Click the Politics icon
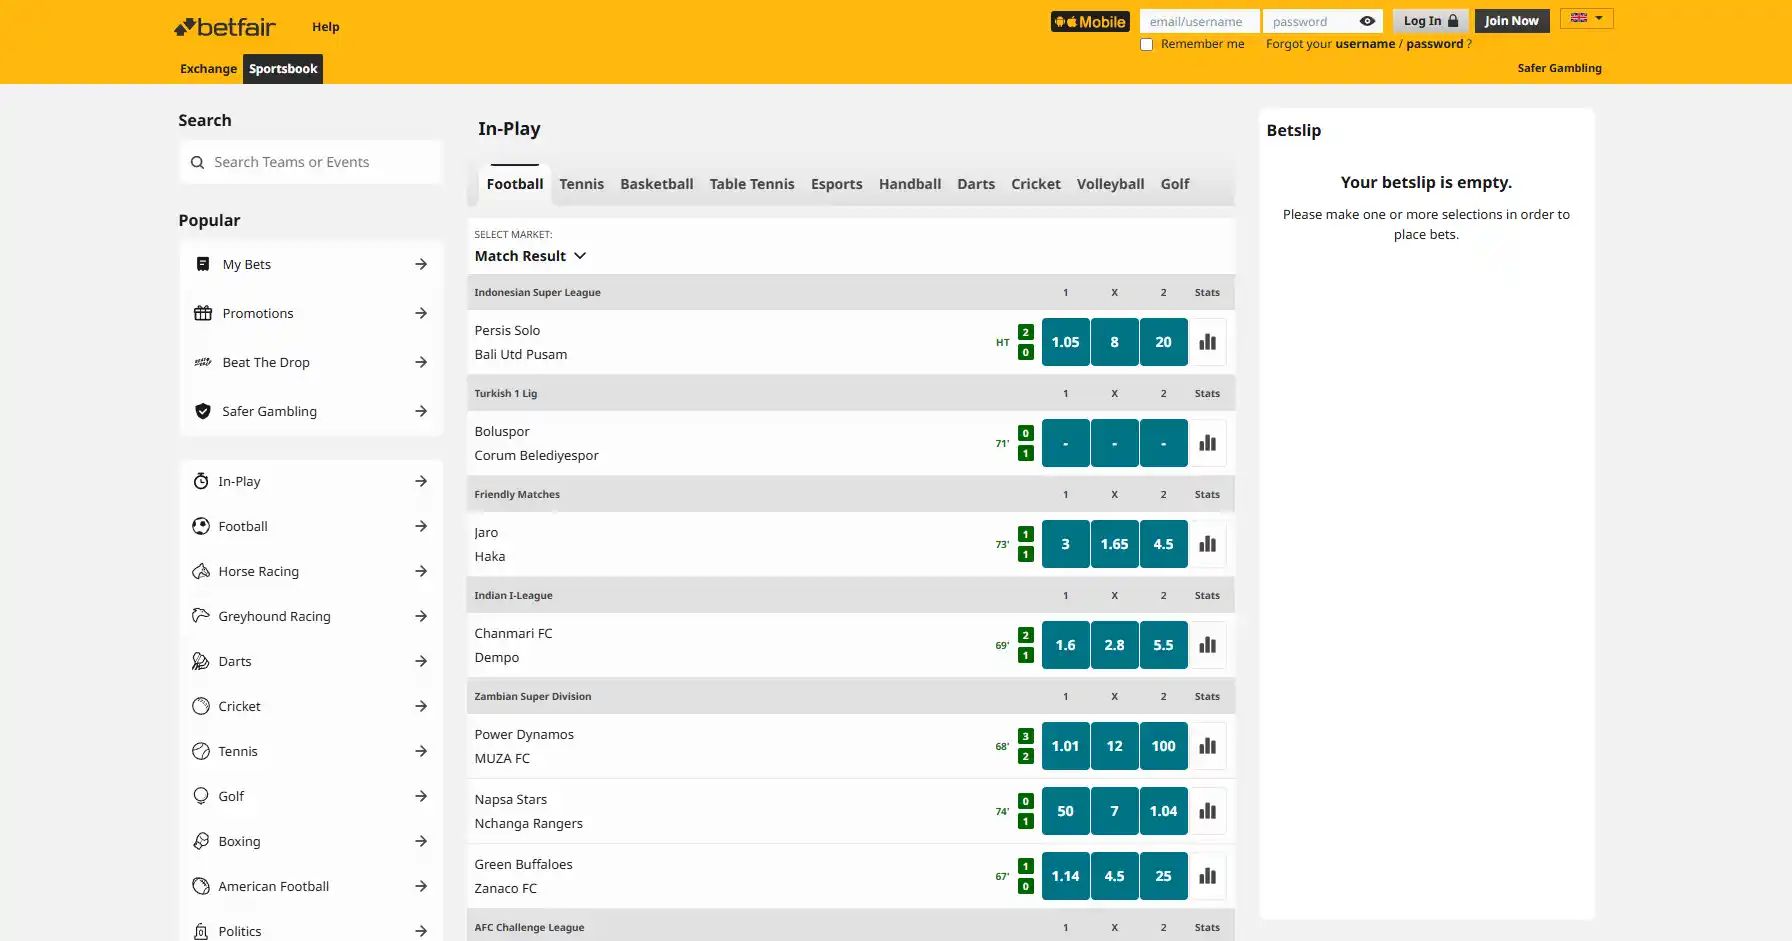This screenshot has height=941, width=1792. 201,931
